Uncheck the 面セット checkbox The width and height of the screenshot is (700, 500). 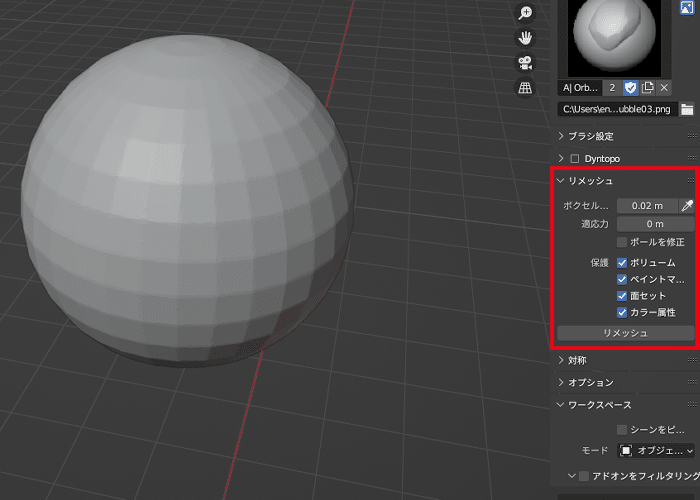[x=621, y=296]
